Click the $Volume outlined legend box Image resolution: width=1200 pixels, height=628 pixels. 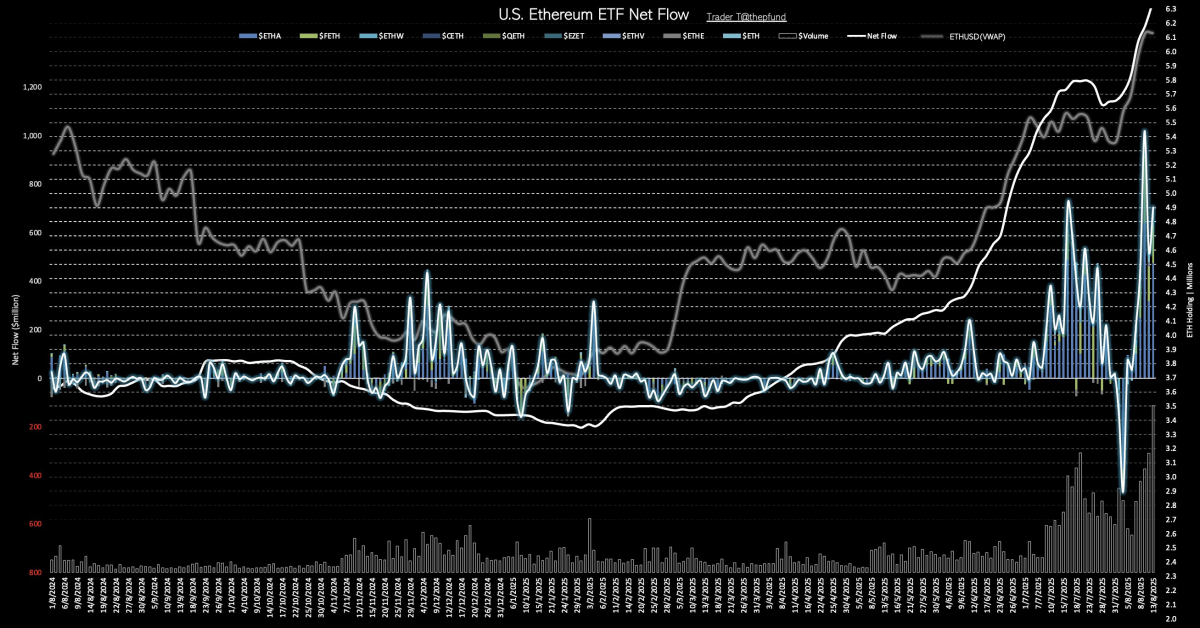click(x=788, y=36)
